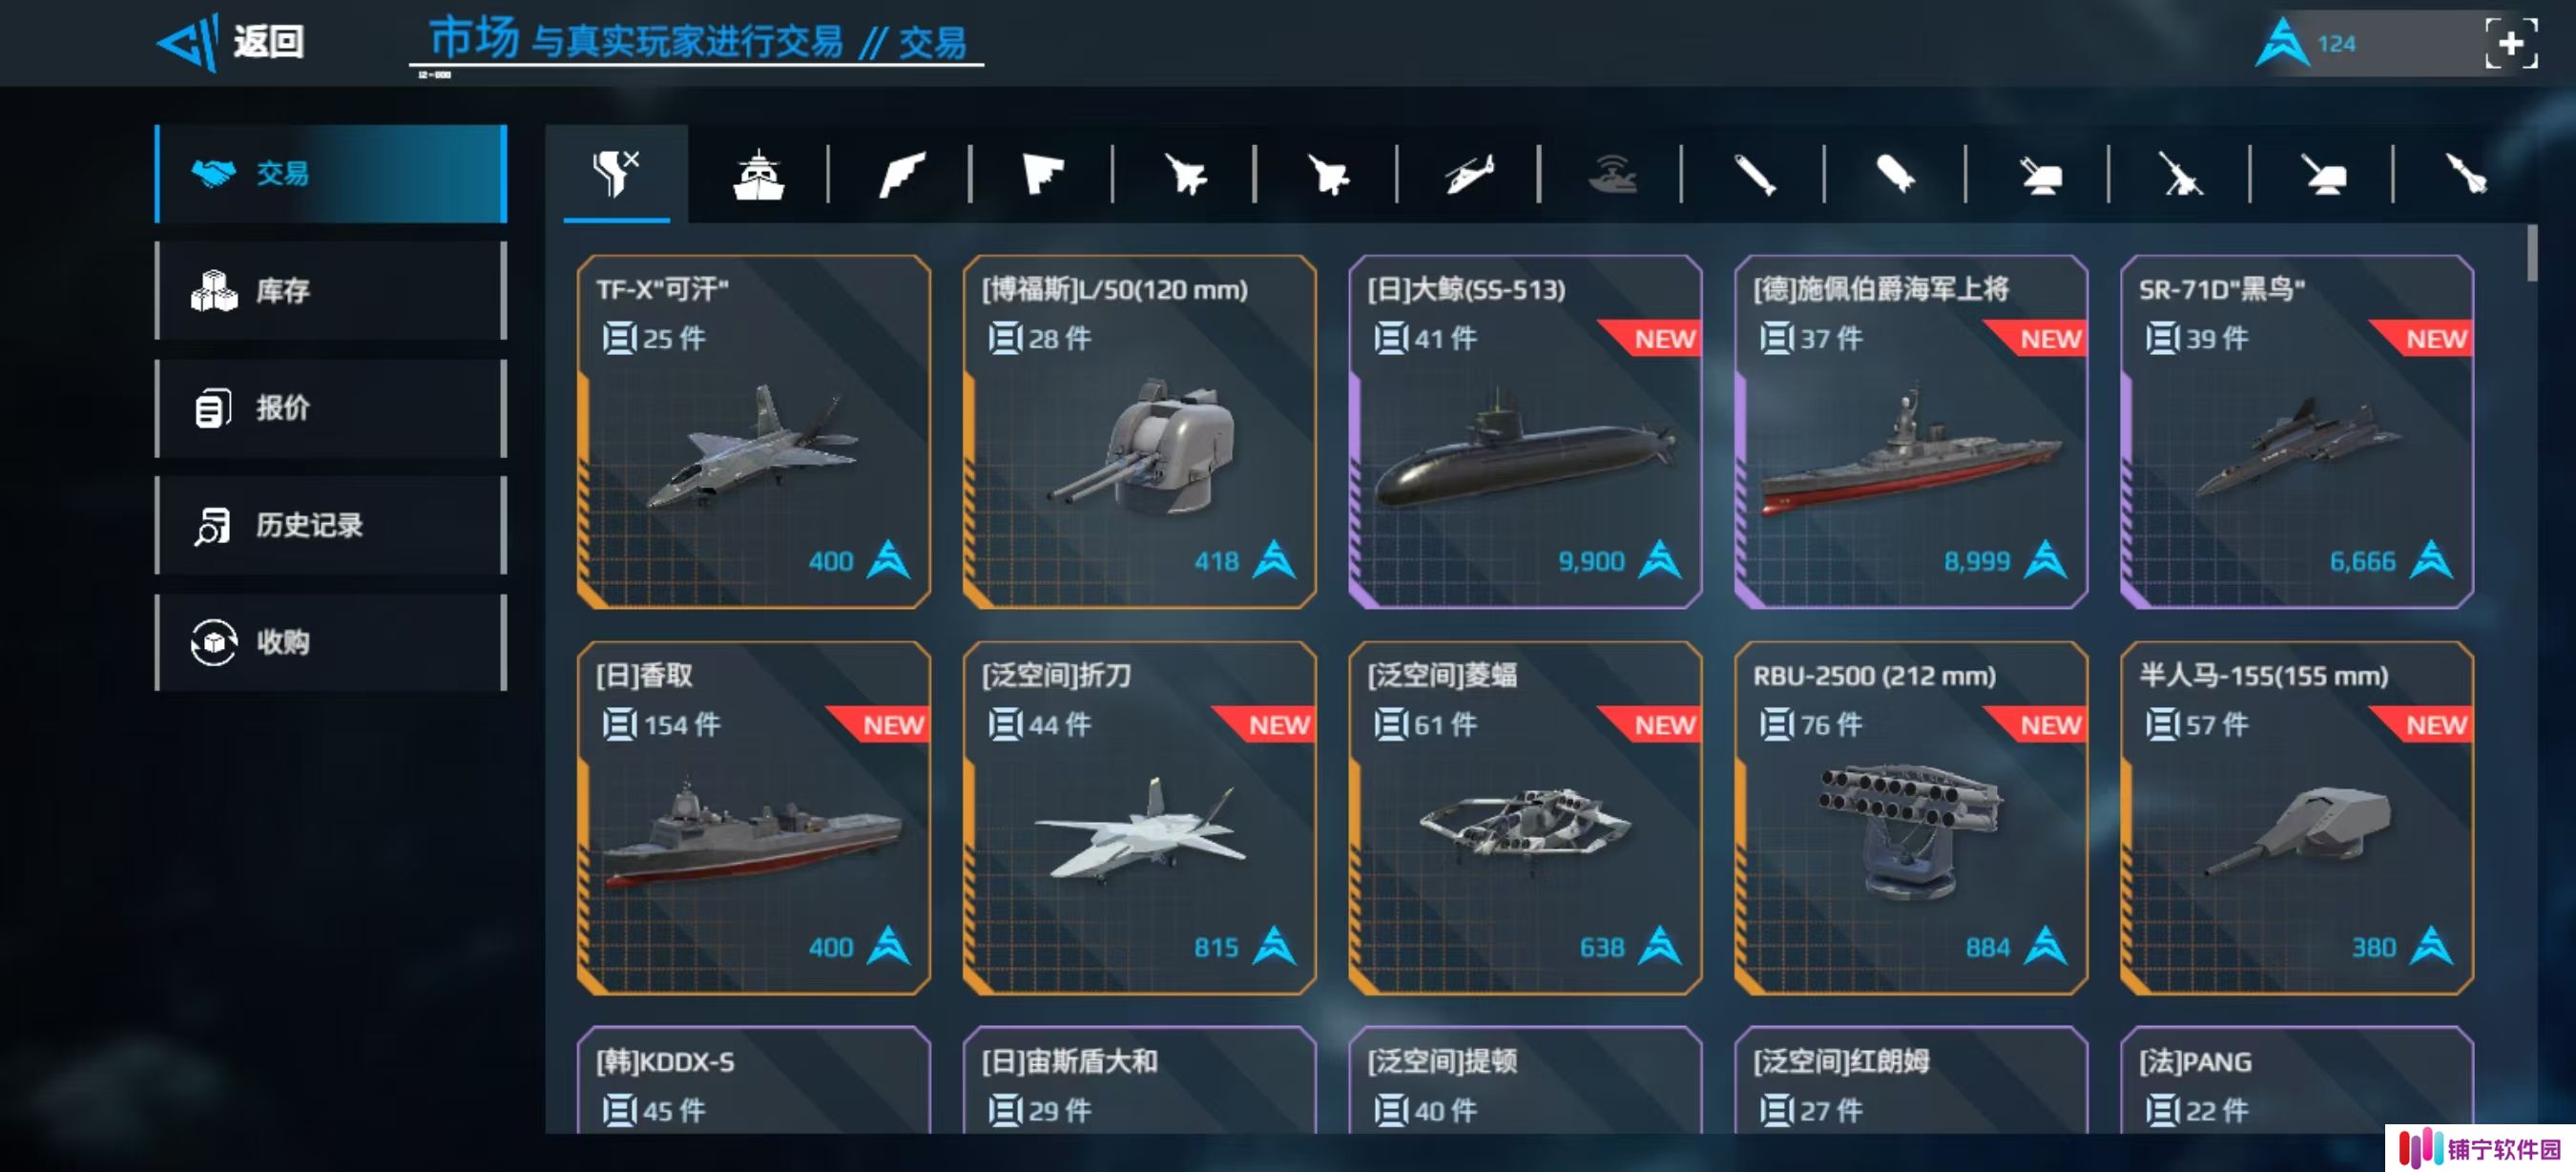The image size is (2576, 1172).
Task: Open the all-items filter icon tab
Action: 616,173
